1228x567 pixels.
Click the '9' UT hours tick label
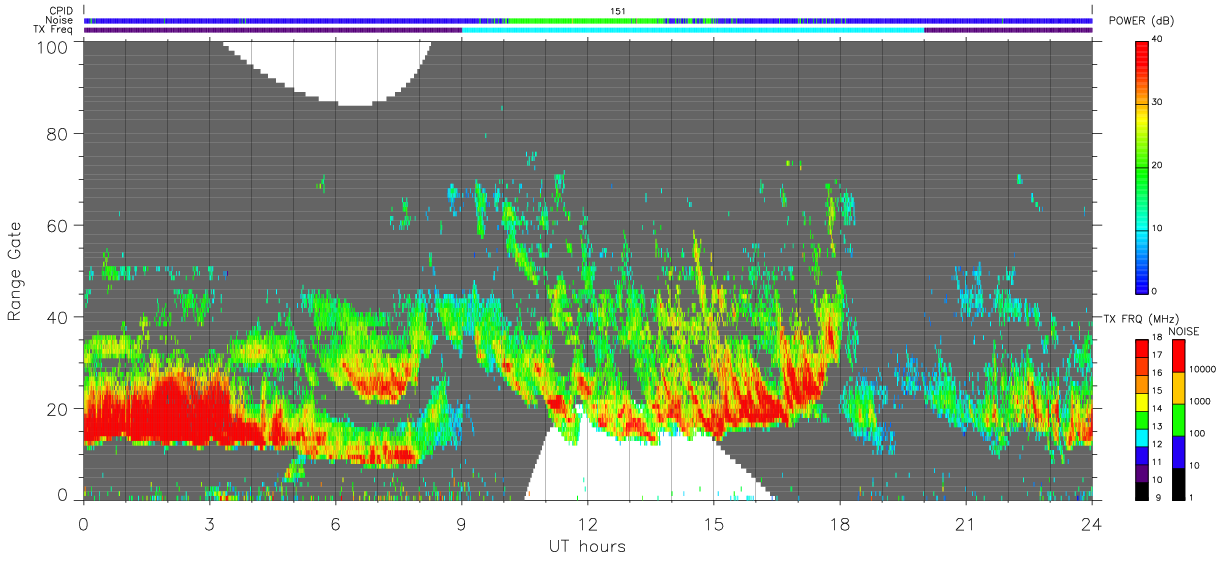tap(461, 524)
